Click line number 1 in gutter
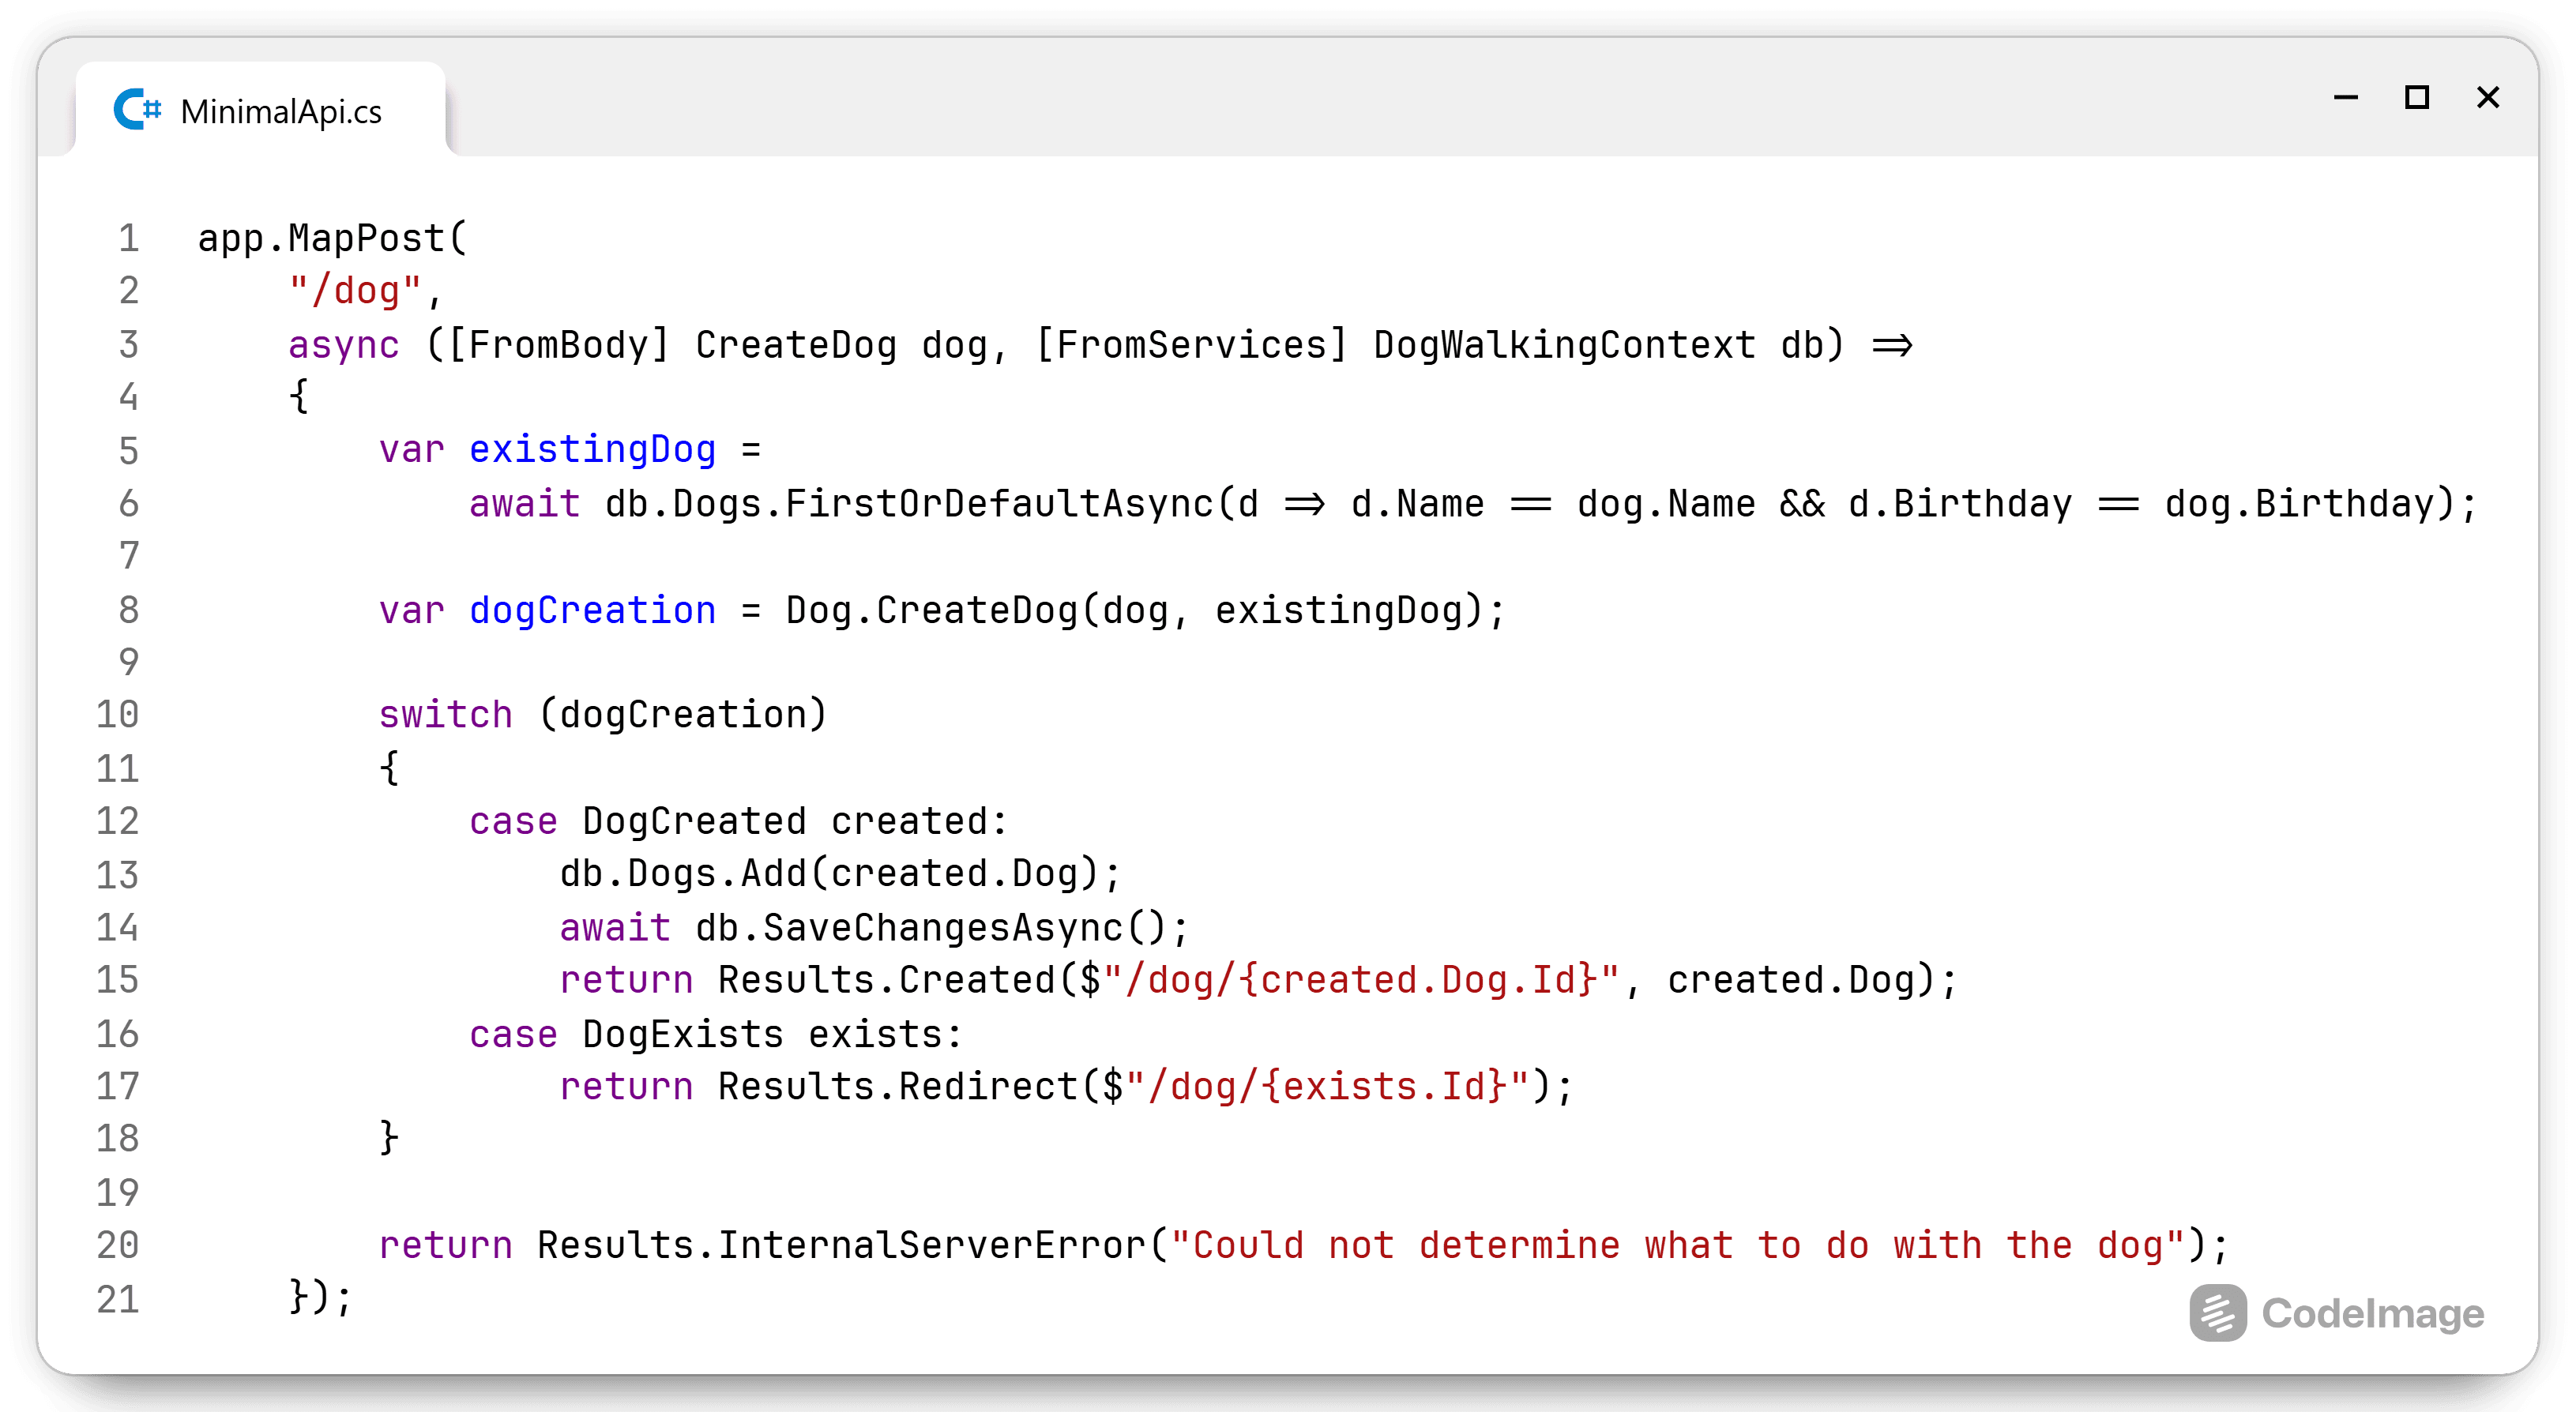Image resolution: width=2576 pixels, height=1412 pixels. [128, 239]
